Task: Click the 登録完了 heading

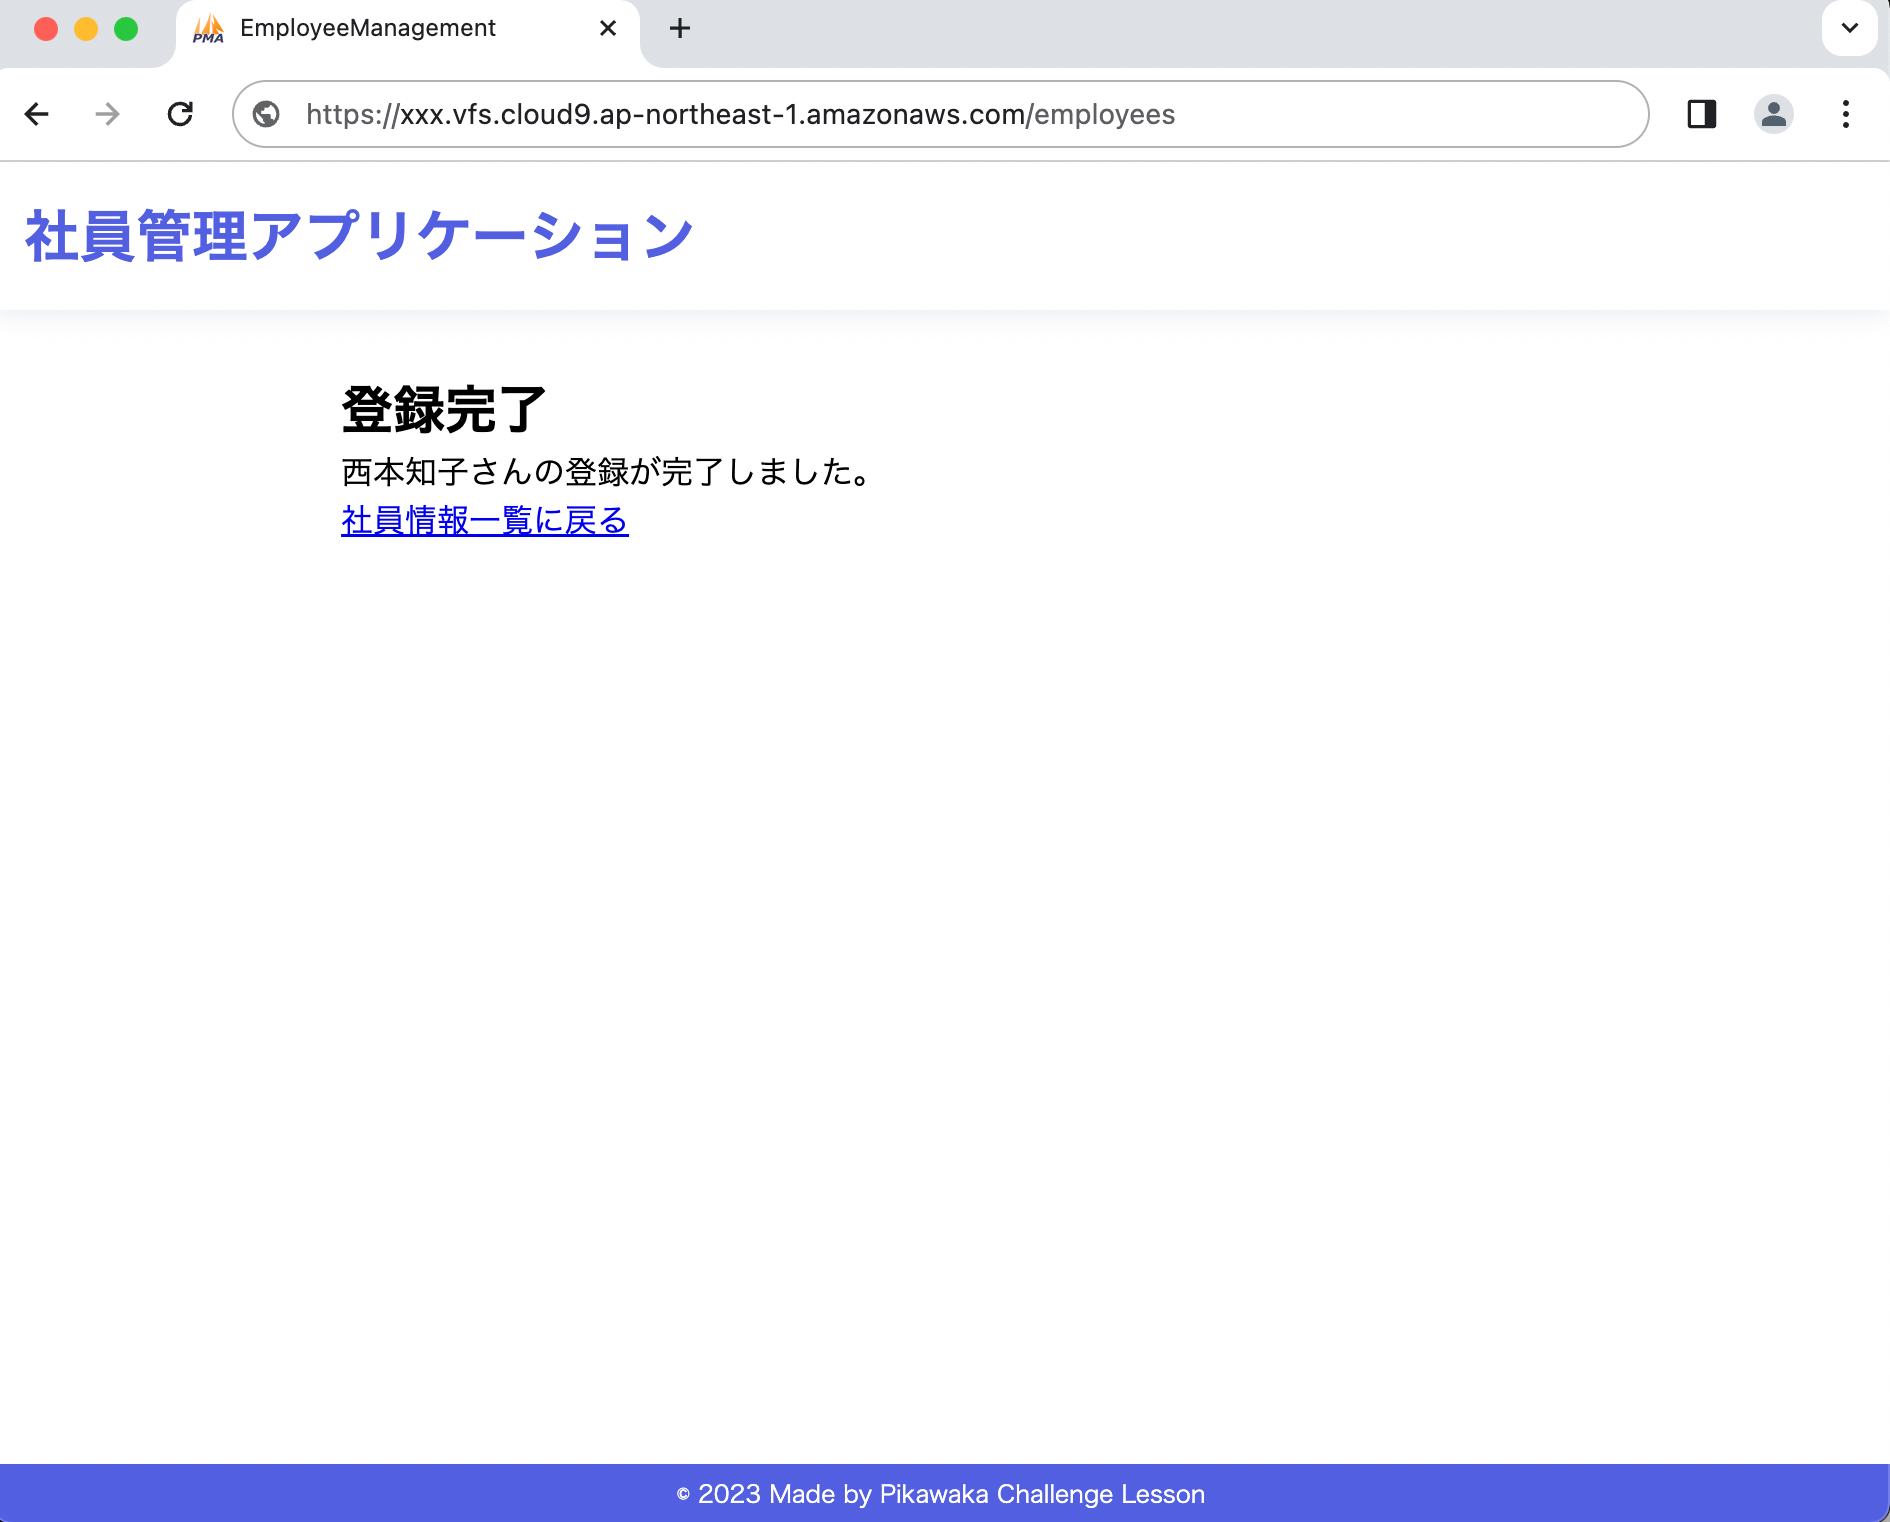Action: point(444,410)
